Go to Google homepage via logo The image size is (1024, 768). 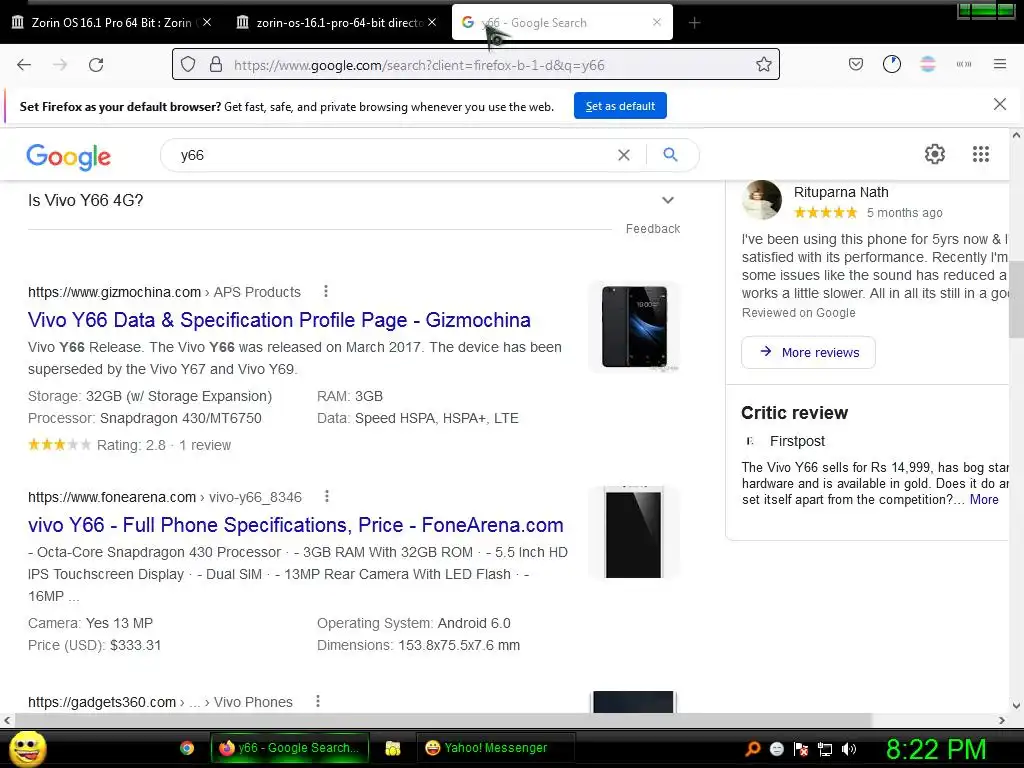click(69, 157)
